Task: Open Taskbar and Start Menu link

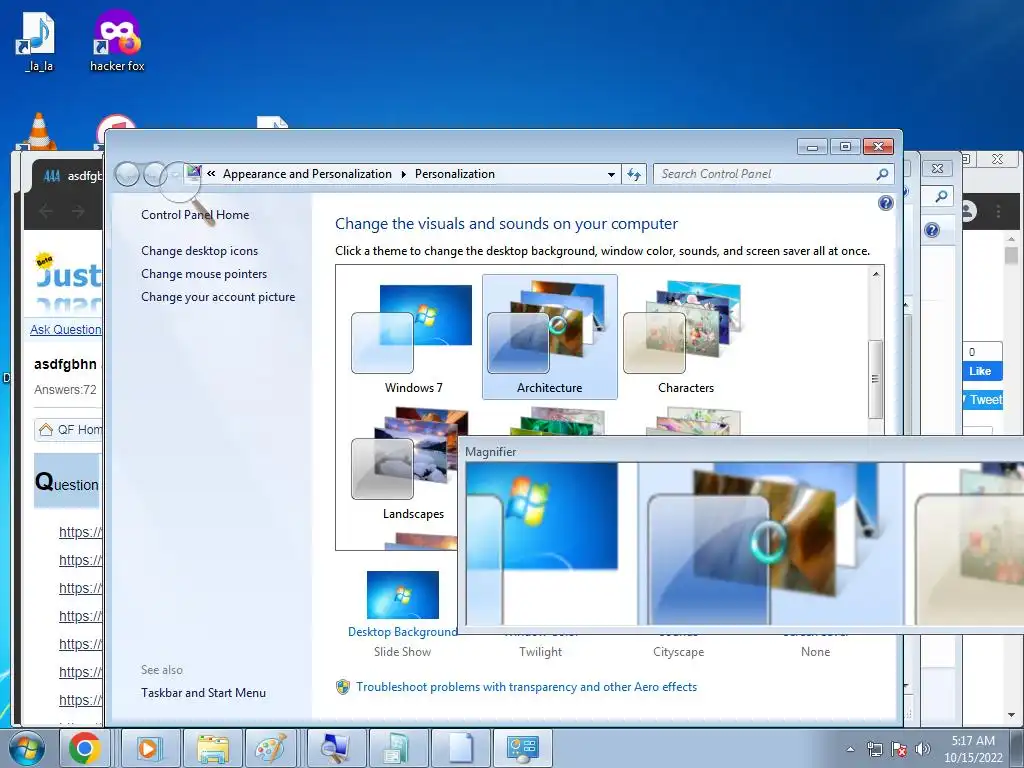Action: pos(203,693)
